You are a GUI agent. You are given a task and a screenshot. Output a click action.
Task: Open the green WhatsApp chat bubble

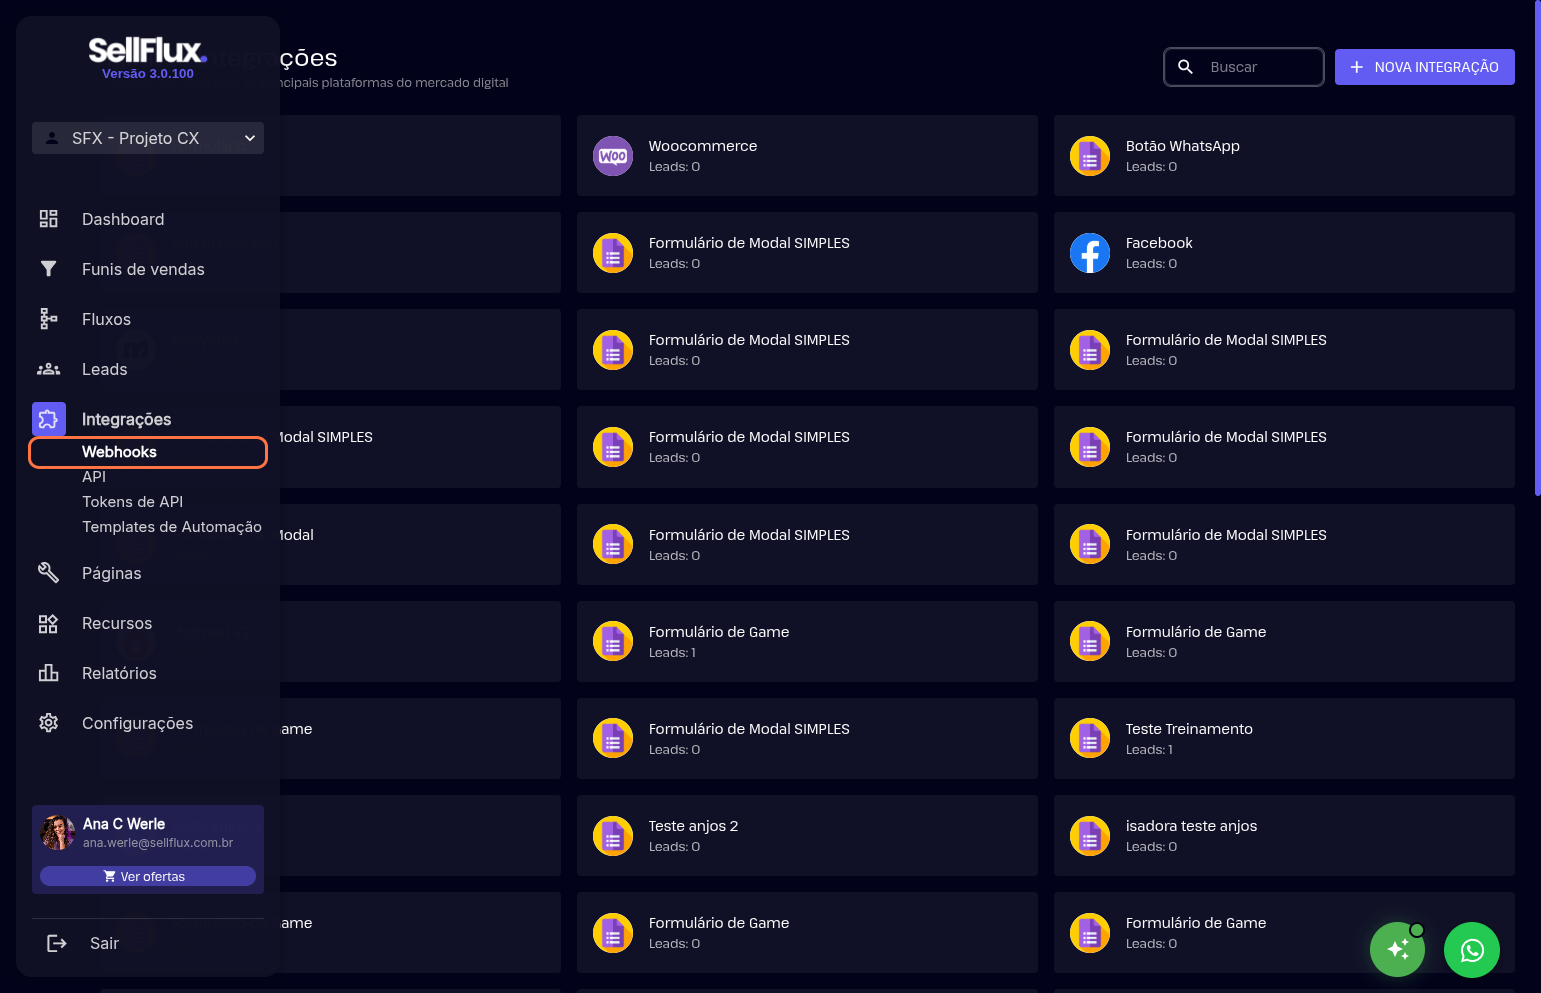[x=1471, y=950]
